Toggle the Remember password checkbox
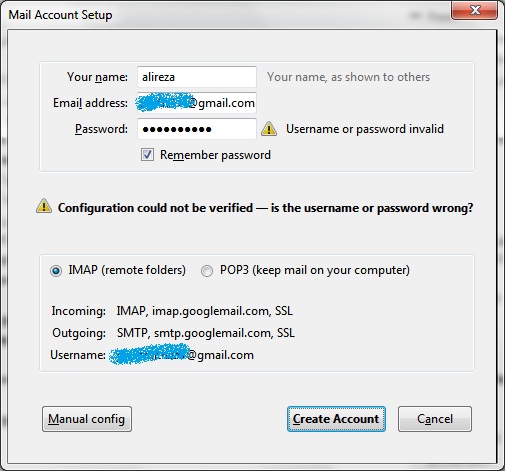 tap(147, 155)
